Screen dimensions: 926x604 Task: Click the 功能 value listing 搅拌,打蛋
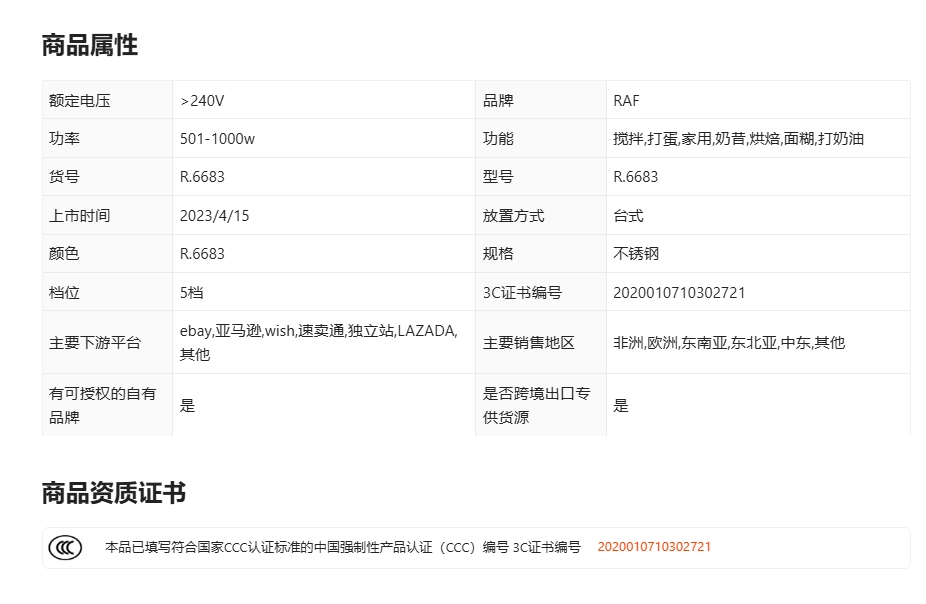point(738,139)
